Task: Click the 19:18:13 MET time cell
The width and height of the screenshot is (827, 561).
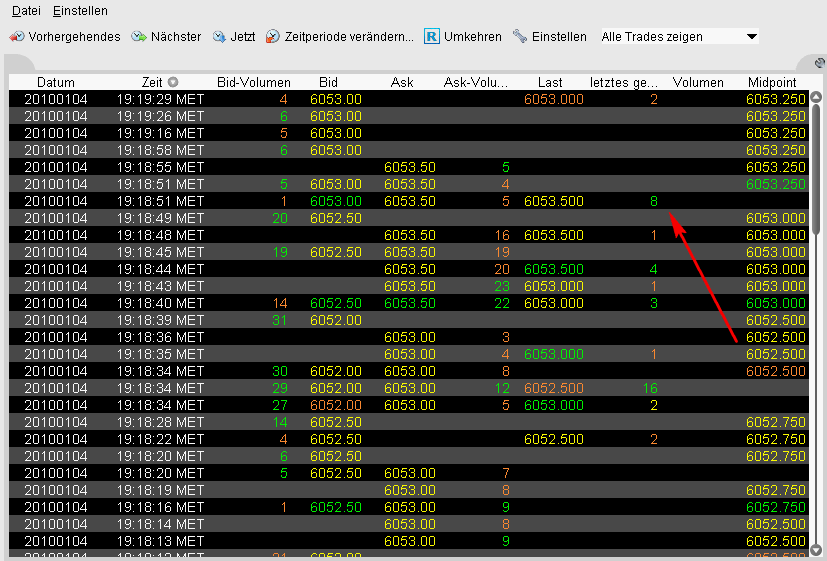Action: (160, 541)
